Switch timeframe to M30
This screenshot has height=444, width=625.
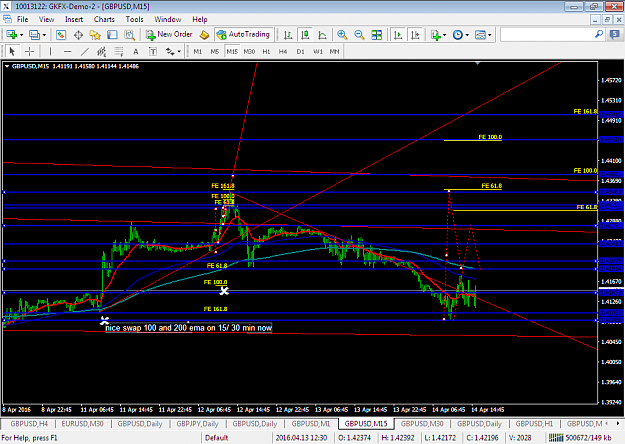[249, 51]
